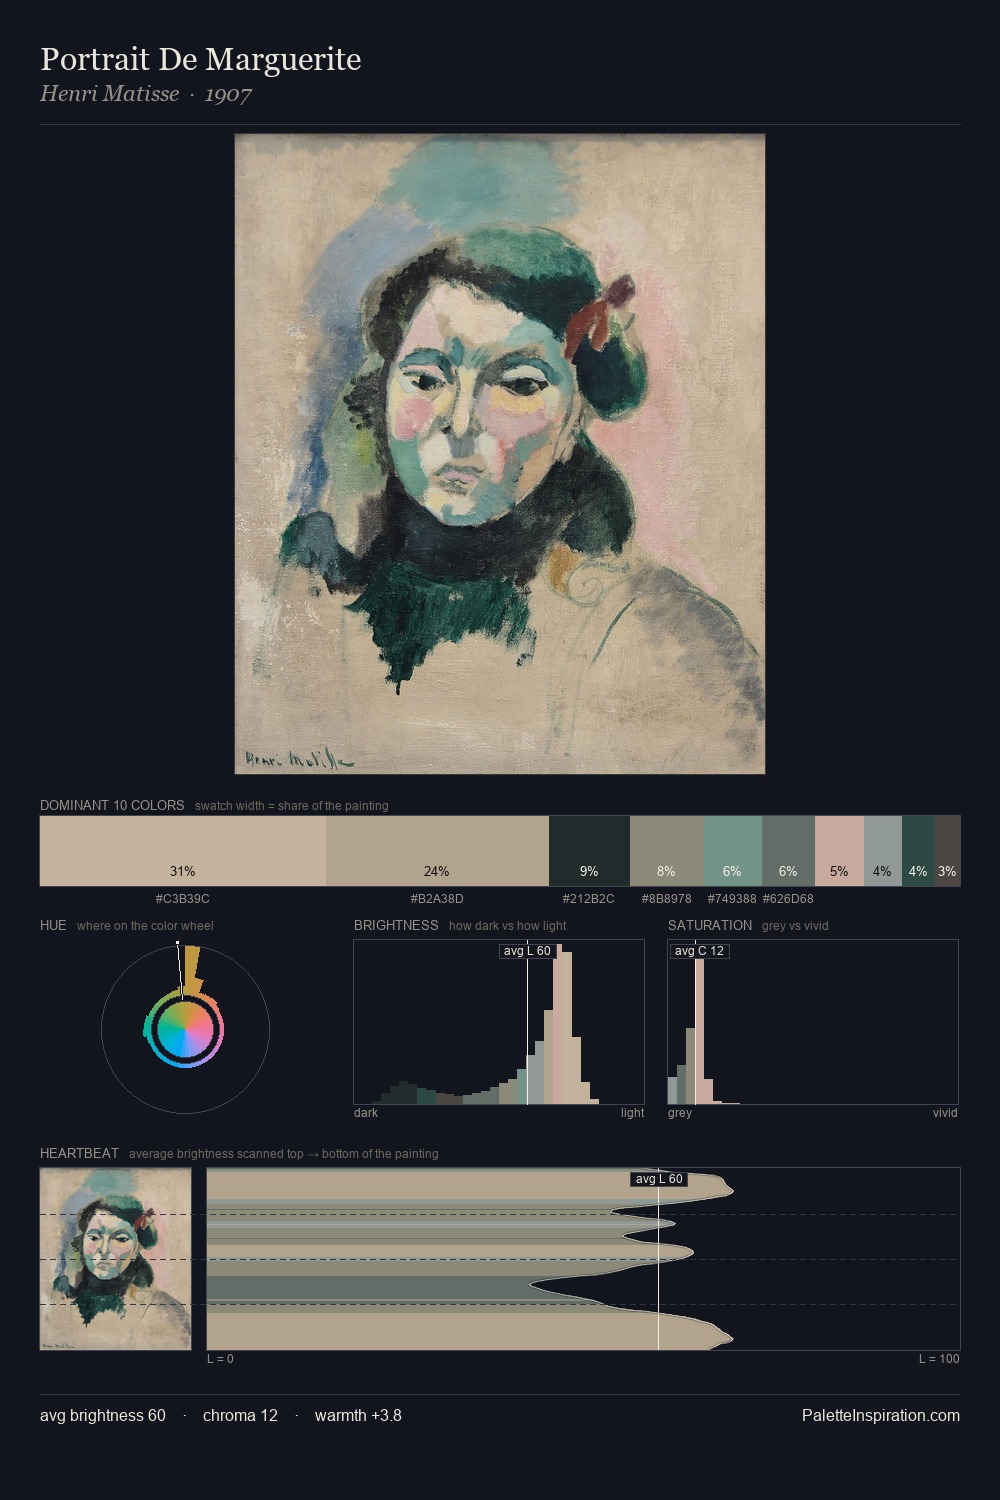Click hex label '#212B2C'
Viewport: 1000px width, 1500px height.
[589, 899]
